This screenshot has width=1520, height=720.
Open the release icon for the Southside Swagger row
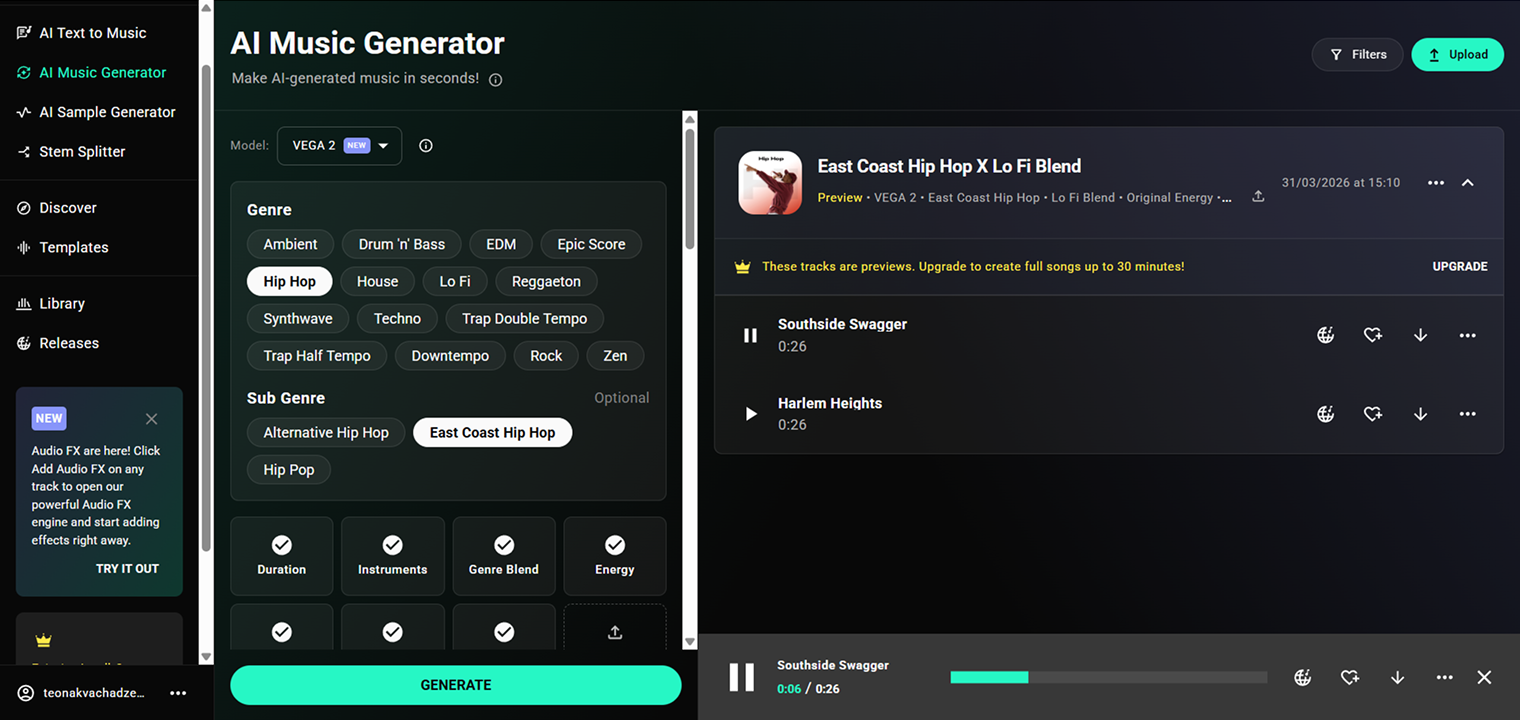pos(1326,336)
